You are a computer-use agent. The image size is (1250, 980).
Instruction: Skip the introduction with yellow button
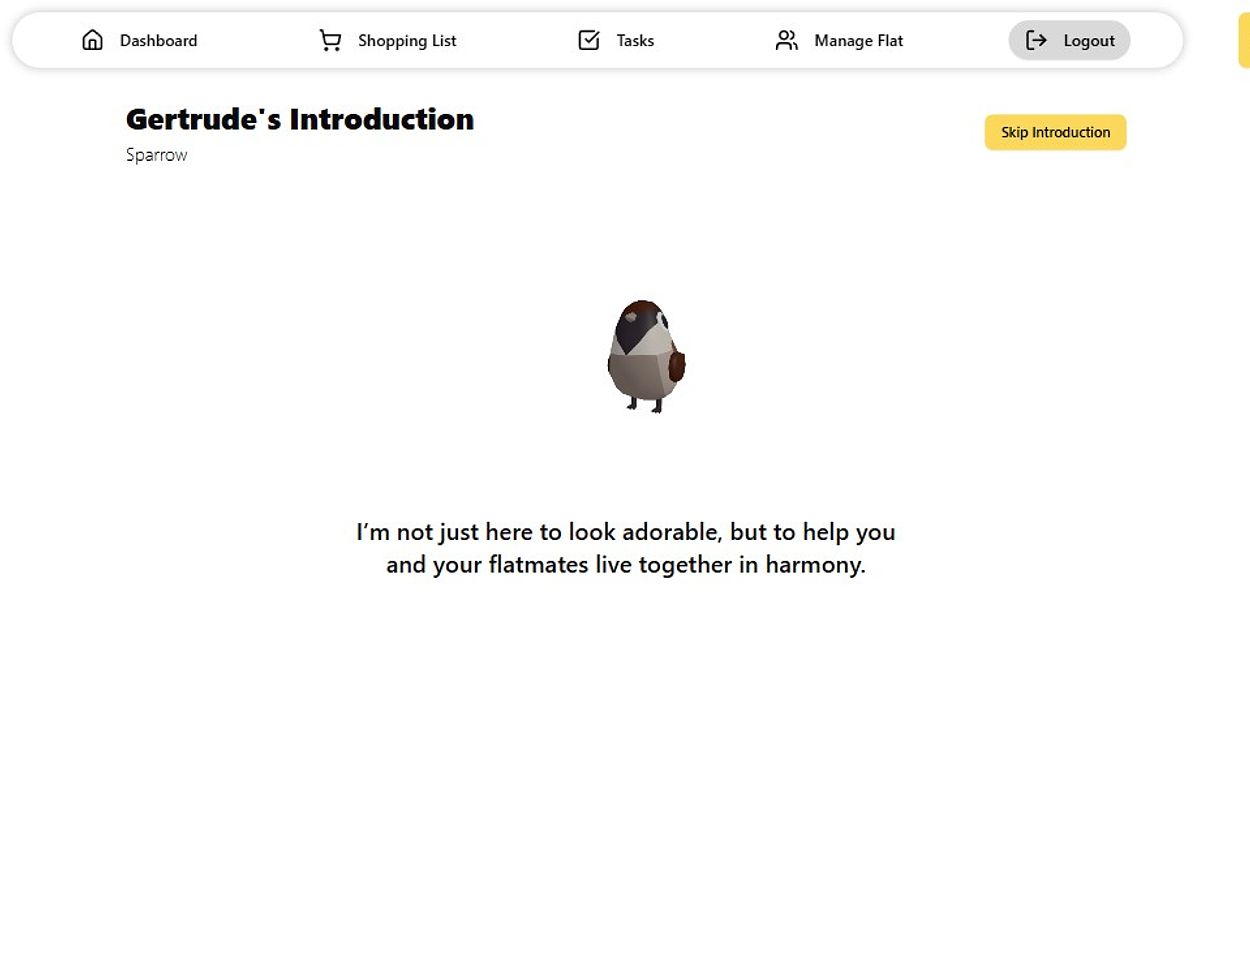[1055, 132]
